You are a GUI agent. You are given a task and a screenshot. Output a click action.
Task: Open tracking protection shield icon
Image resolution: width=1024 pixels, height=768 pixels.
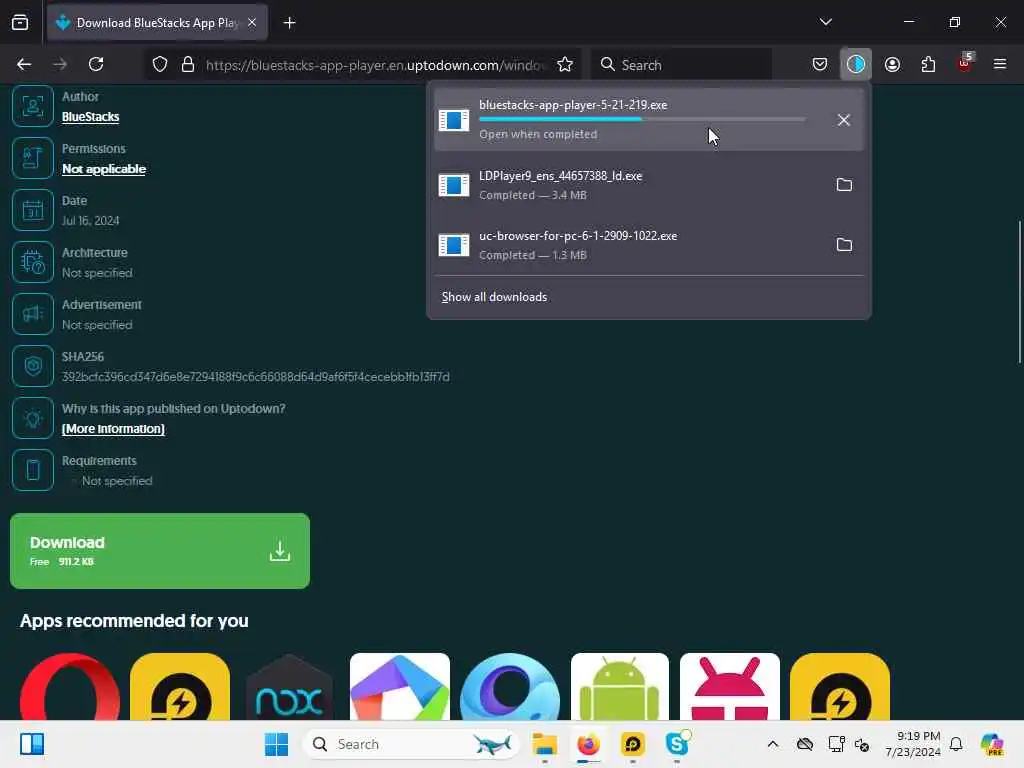tap(160, 64)
